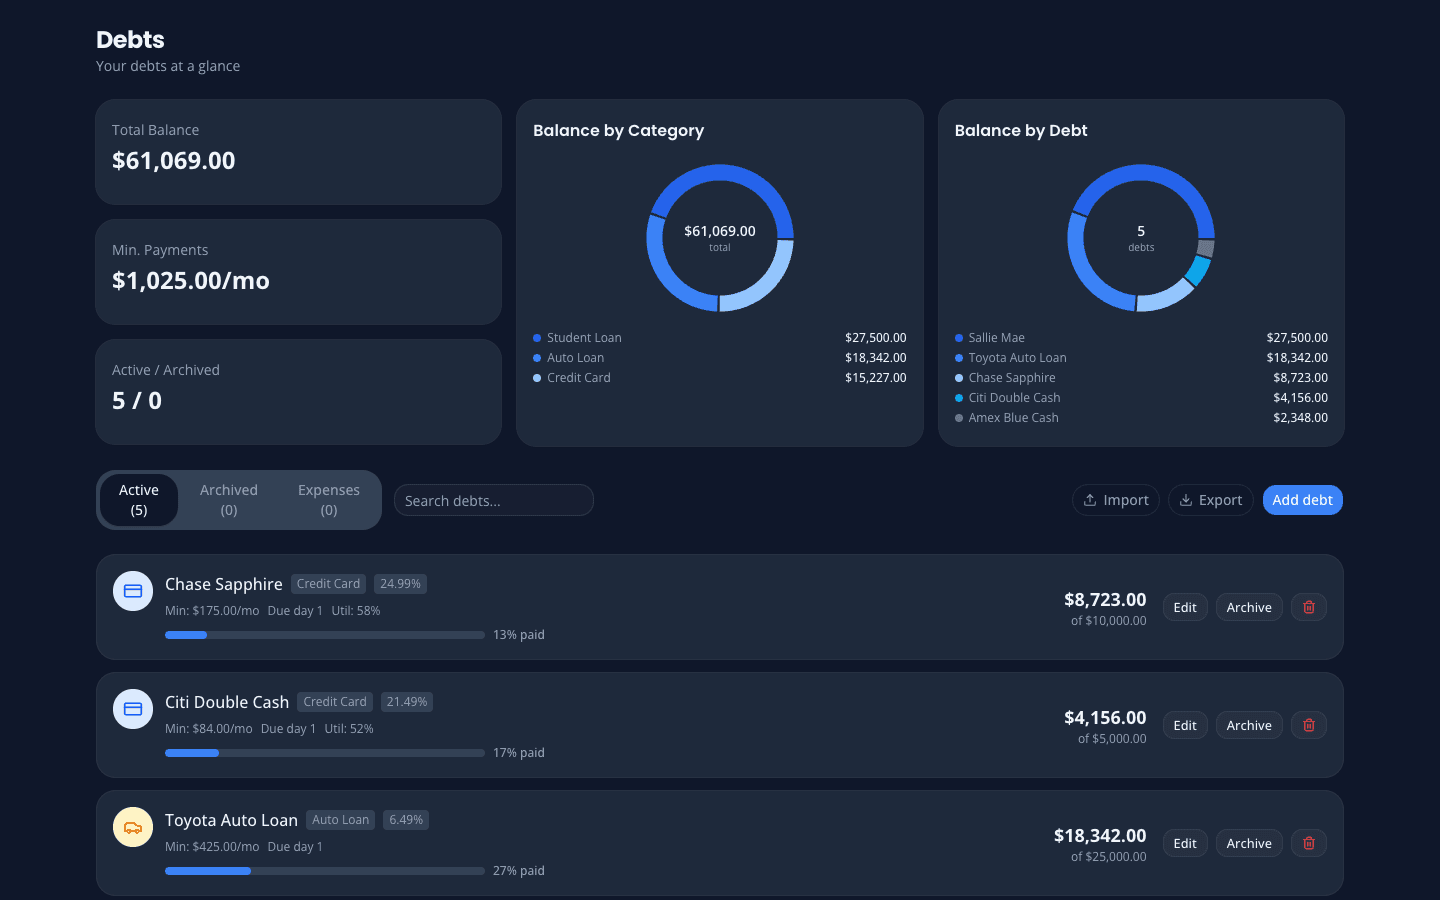Image resolution: width=1440 pixels, height=900 pixels.
Task: Archive the Citi Double Cash debt
Action: click(1248, 725)
